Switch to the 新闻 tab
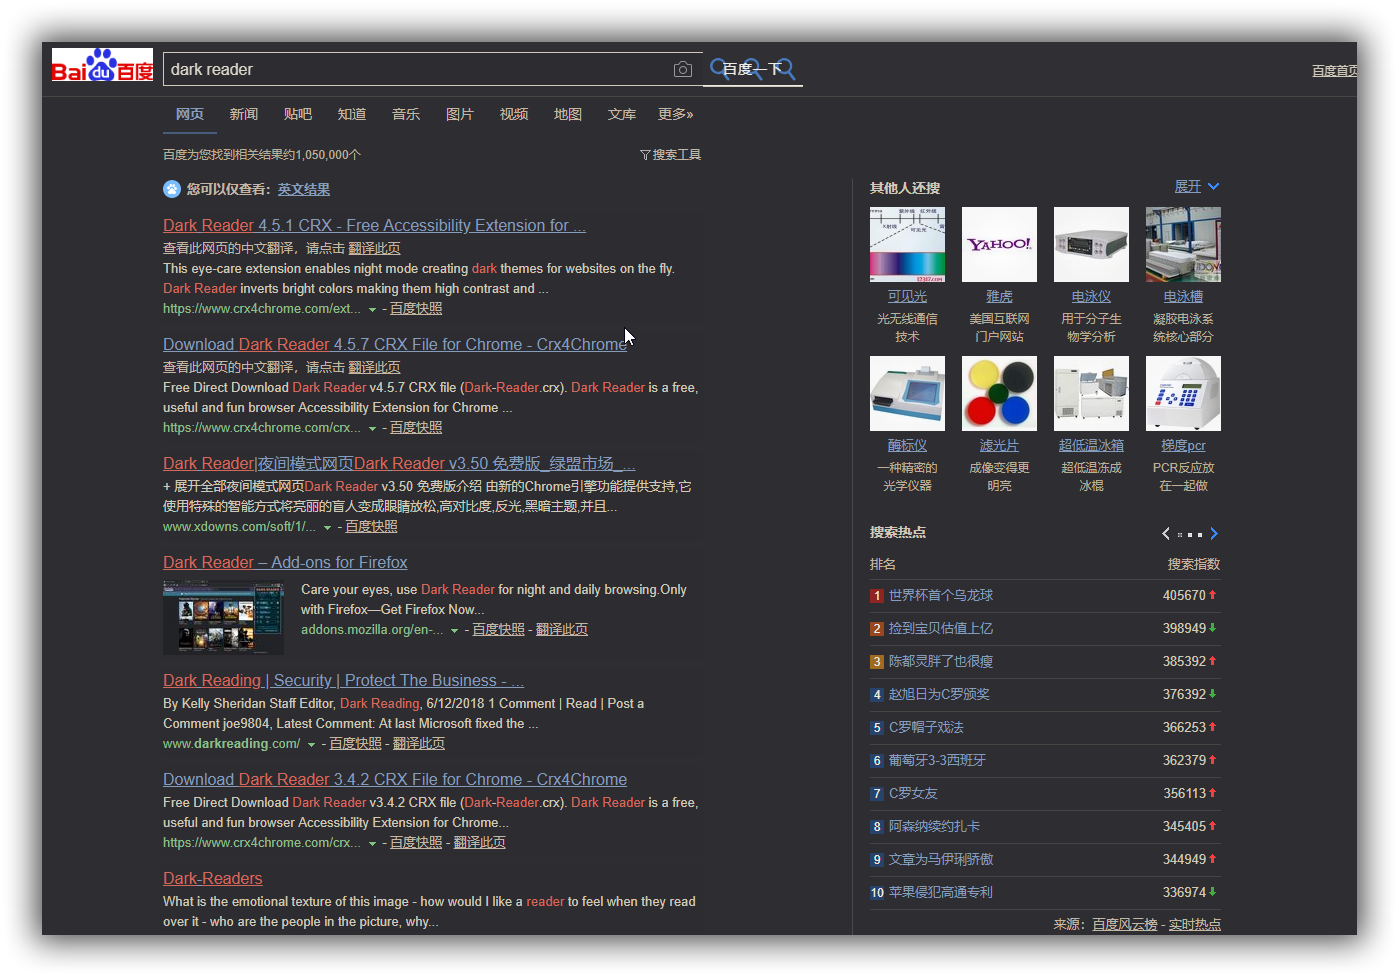 point(244,114)
